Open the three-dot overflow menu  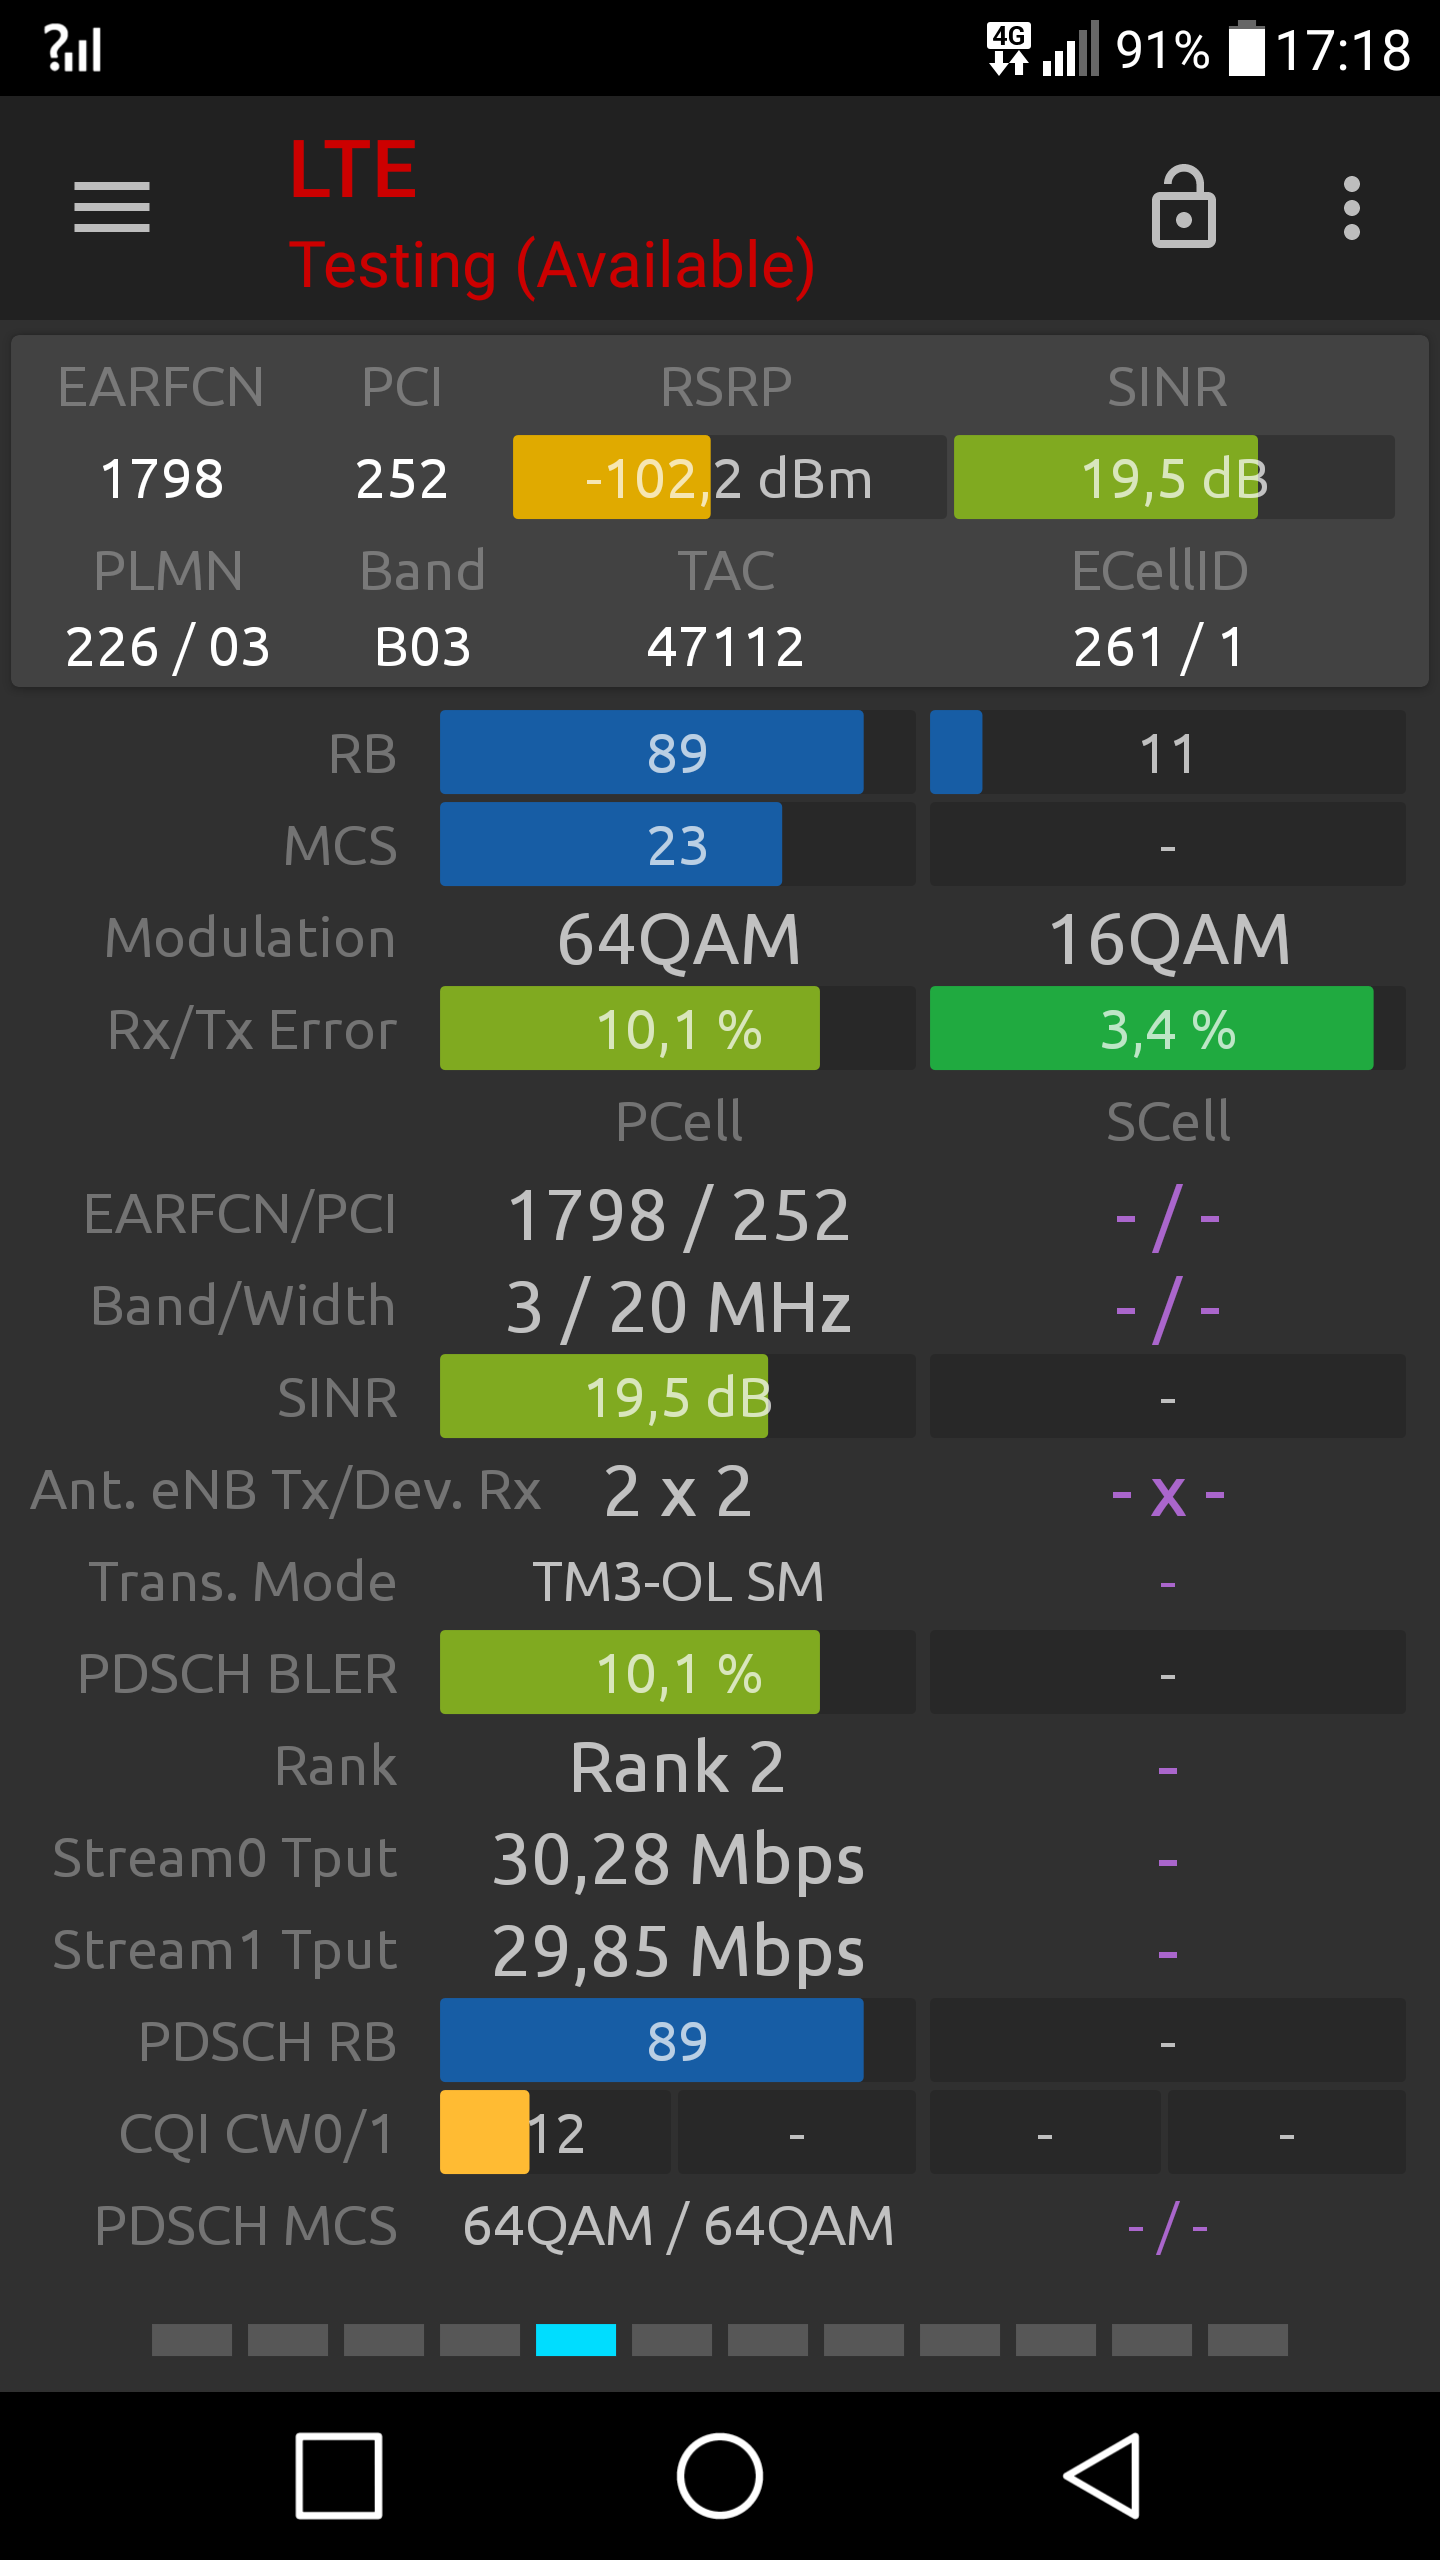1352,208
